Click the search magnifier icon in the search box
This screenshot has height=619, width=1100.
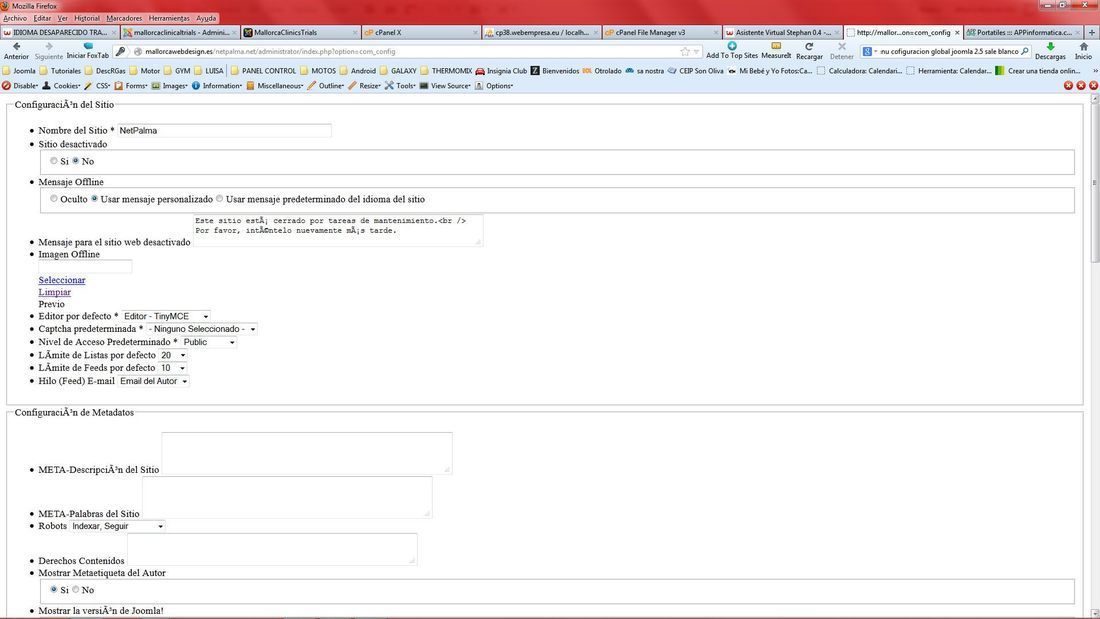coord(1024,51)
